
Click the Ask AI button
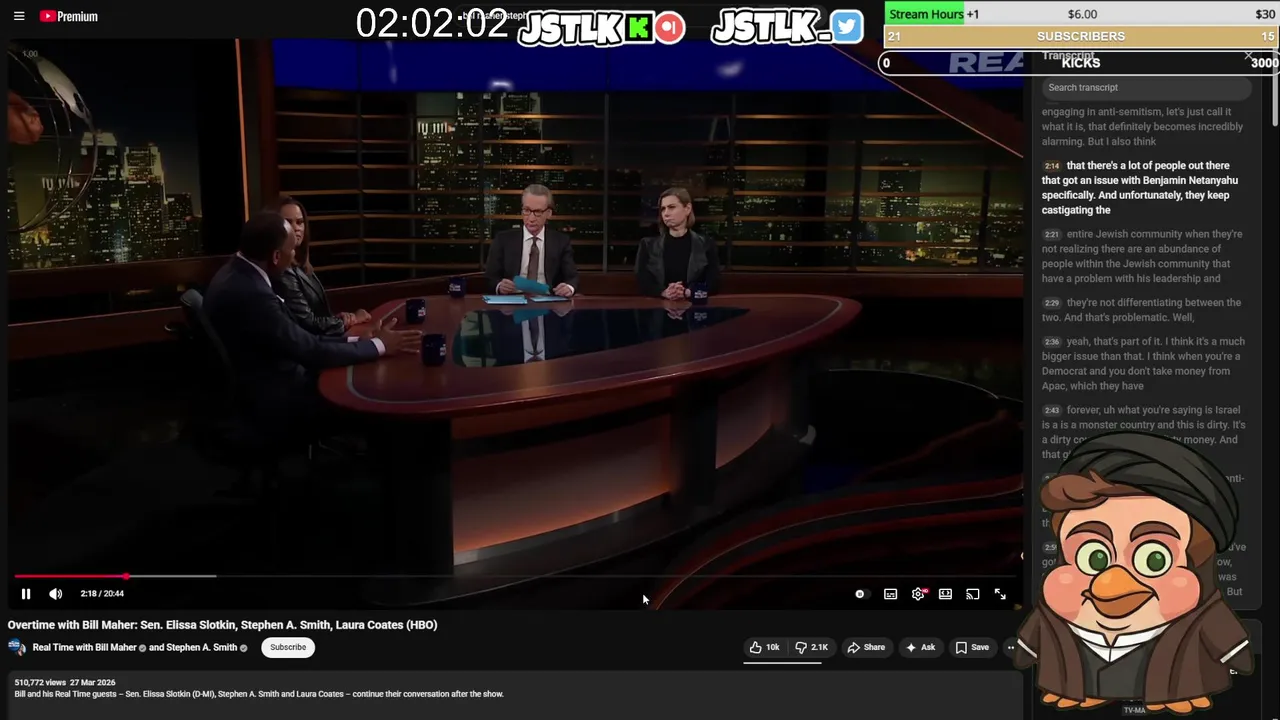click(x=920, y=647)
